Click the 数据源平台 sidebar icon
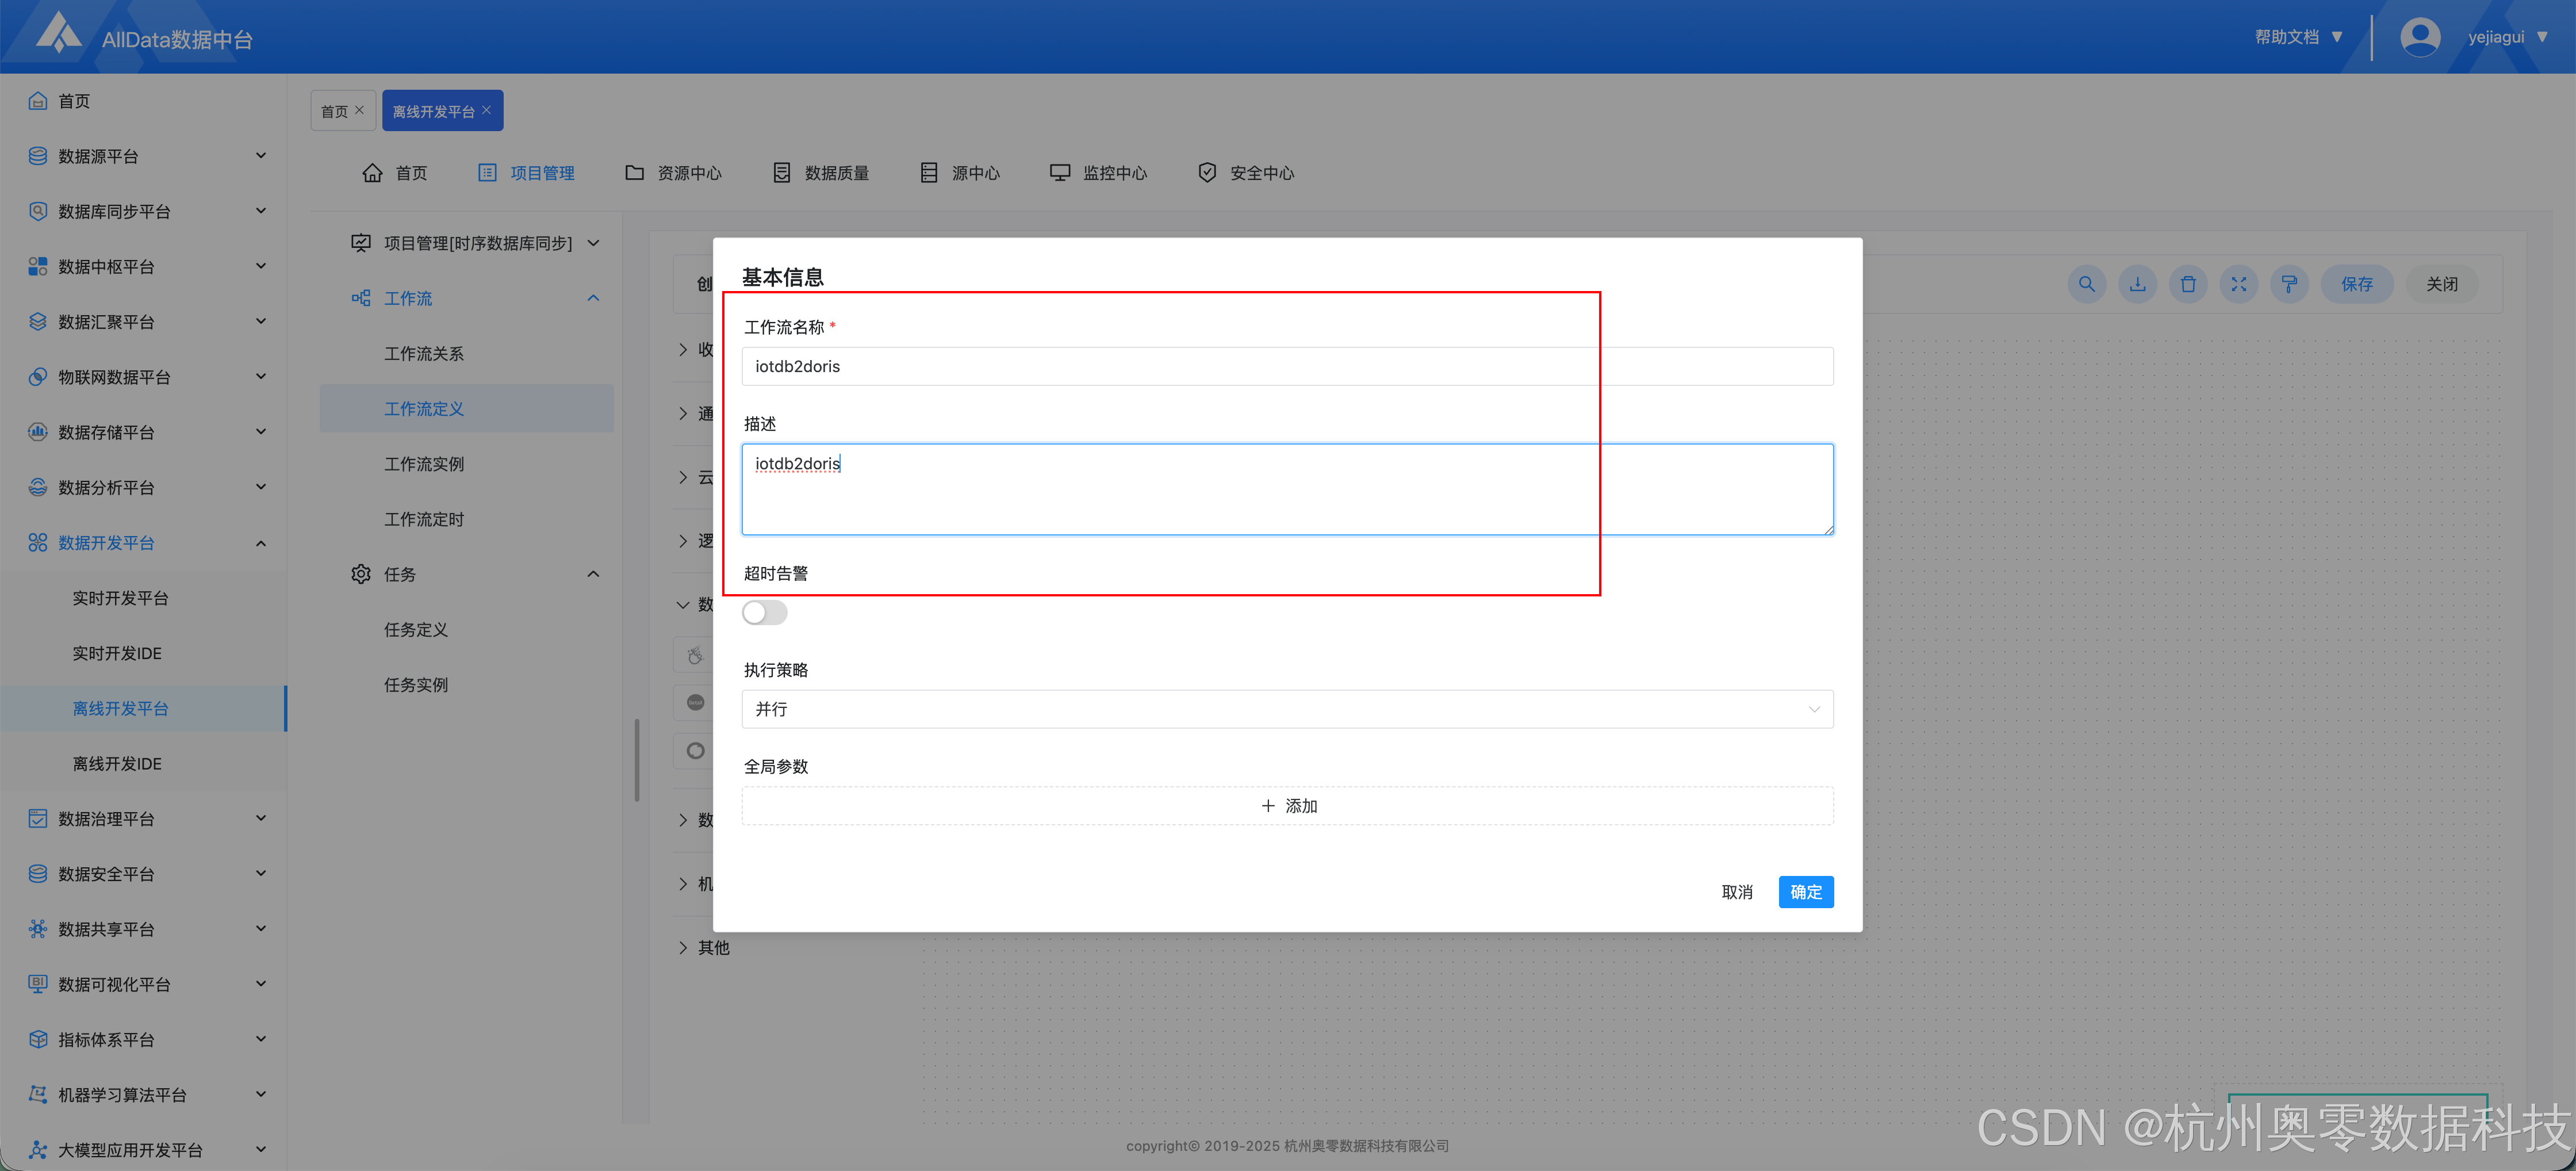2576x1171 pixels. (x=38, y=156)
